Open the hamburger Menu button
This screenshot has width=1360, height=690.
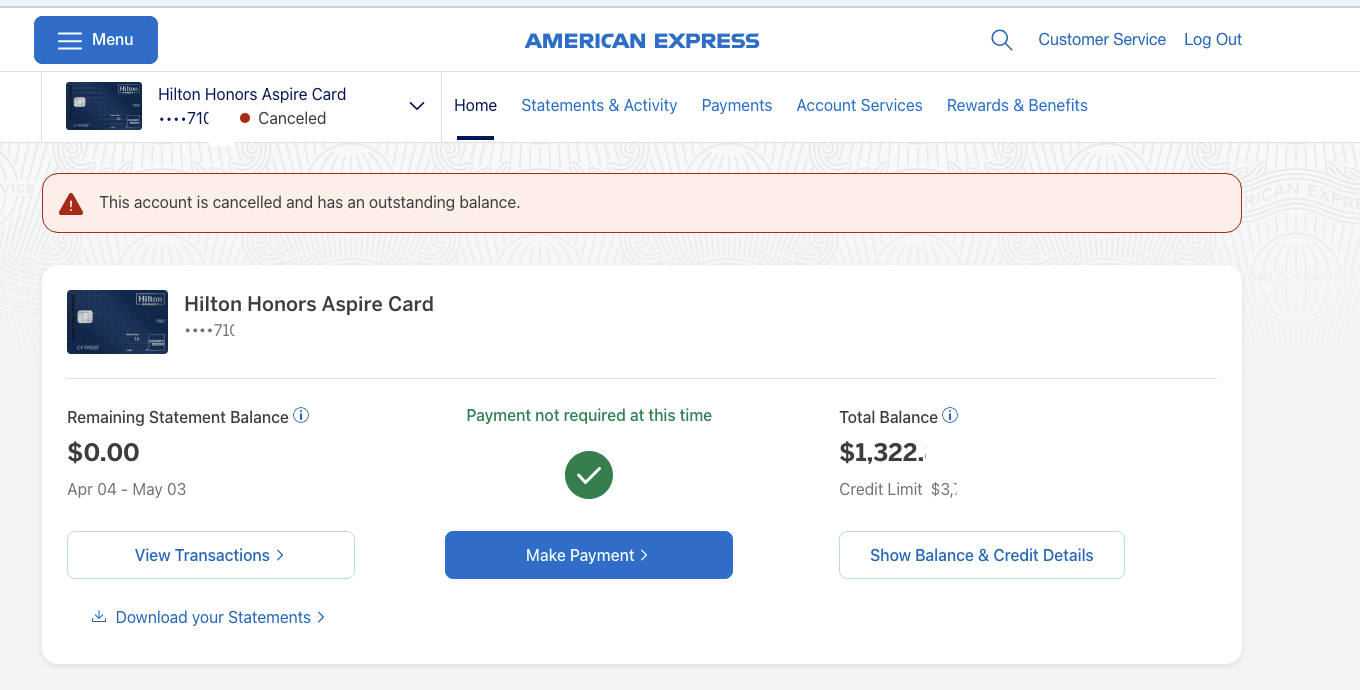(x=96, y=40)
